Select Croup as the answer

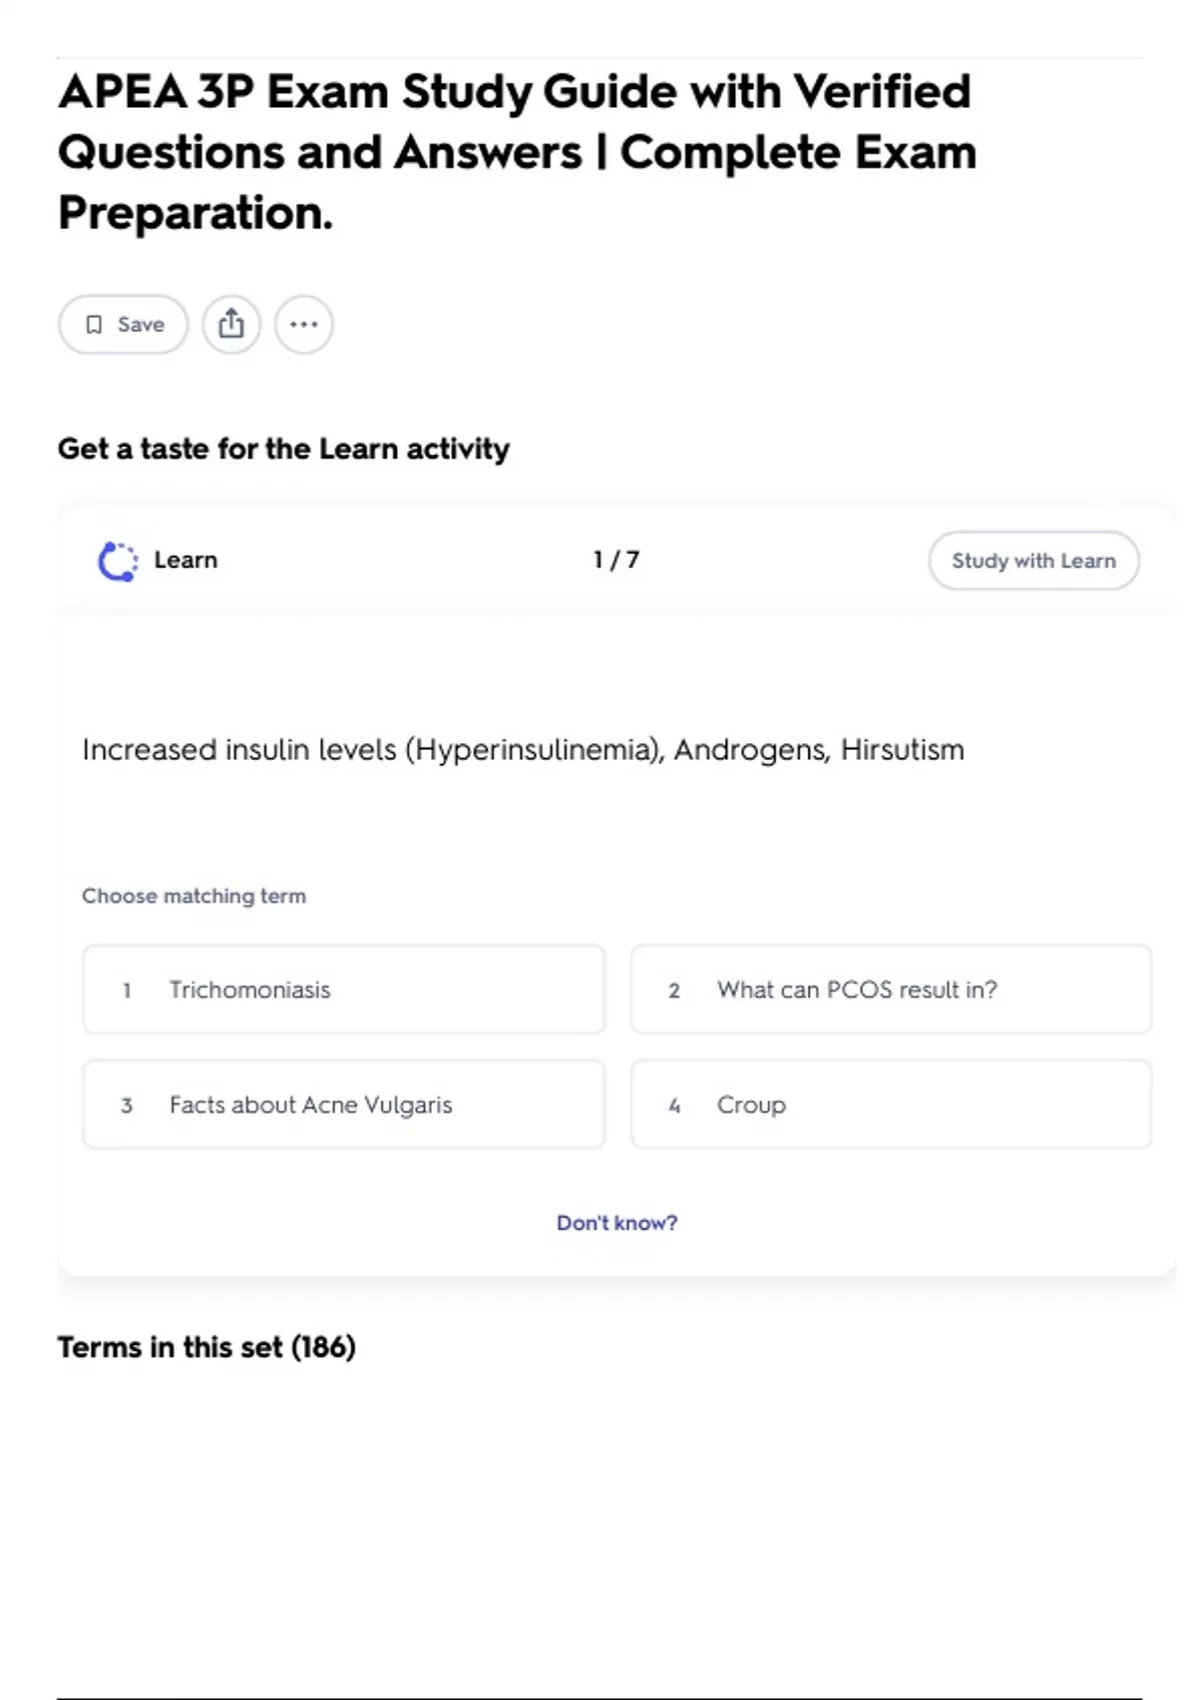[x=890, y=1104]
